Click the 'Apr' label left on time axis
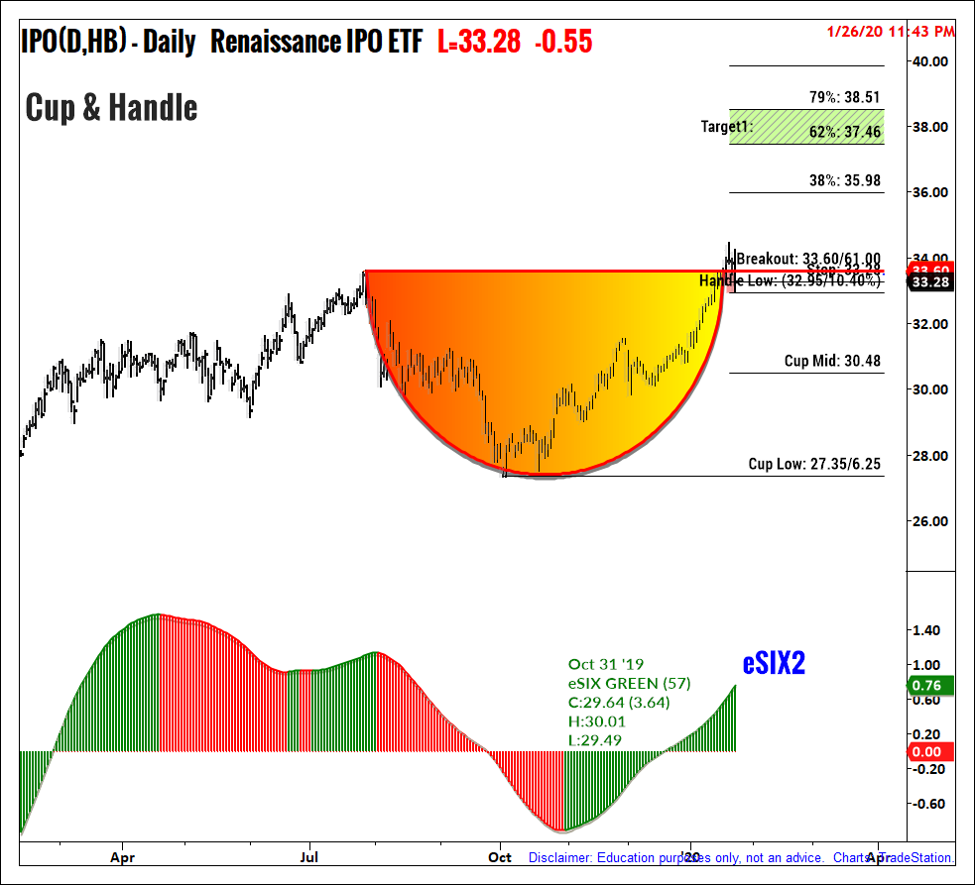Viewport: 975px width, 885px height. point(122,858)
